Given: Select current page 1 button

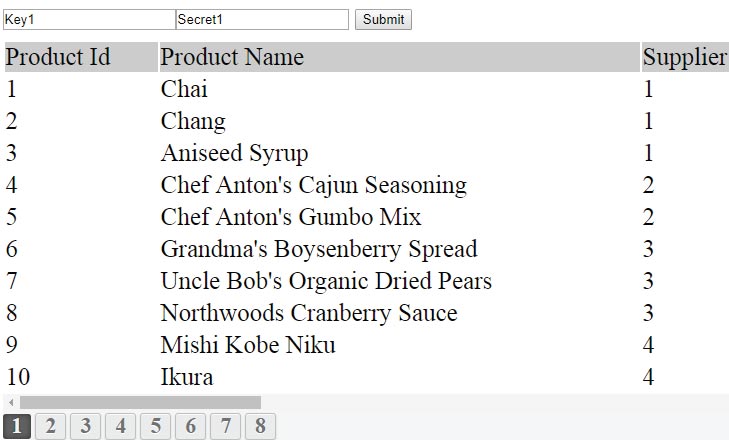Looking at the screenshot, I should click(17, 426).
